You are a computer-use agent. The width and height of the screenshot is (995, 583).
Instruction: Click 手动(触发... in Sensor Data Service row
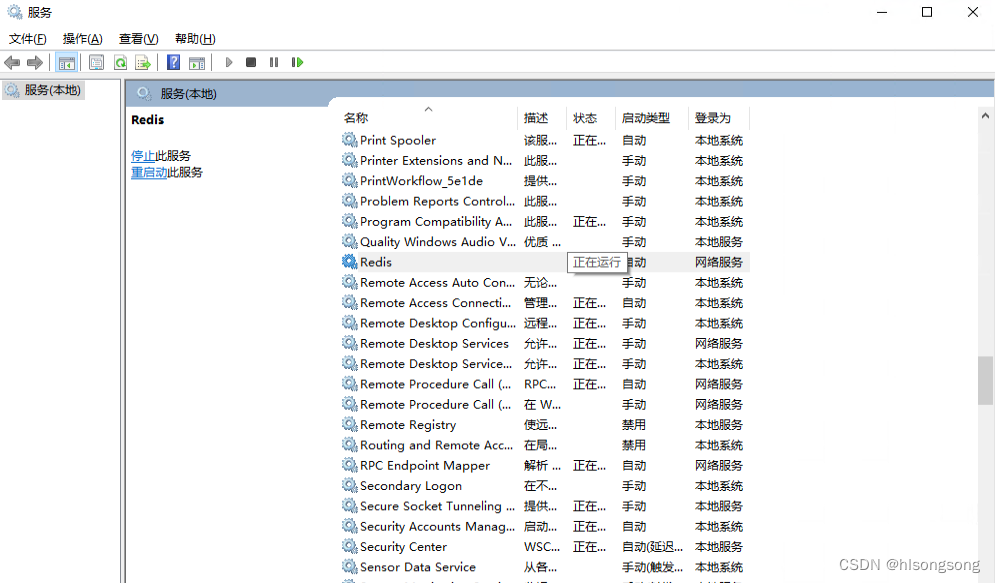652,567
